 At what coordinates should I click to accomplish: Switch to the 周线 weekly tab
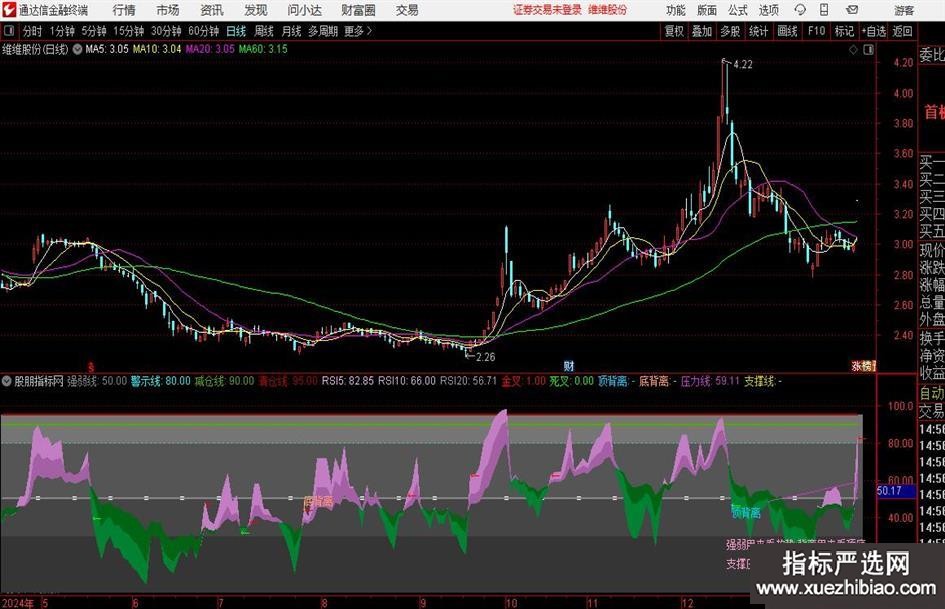click(264, 31)
